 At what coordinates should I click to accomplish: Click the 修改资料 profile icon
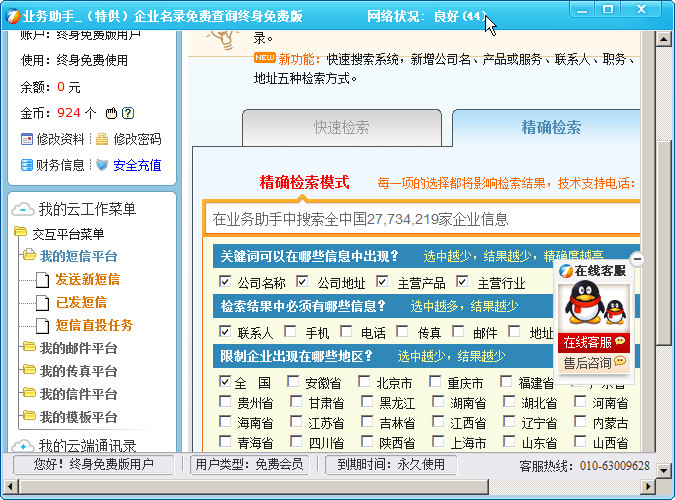click(x=27, y=140)
